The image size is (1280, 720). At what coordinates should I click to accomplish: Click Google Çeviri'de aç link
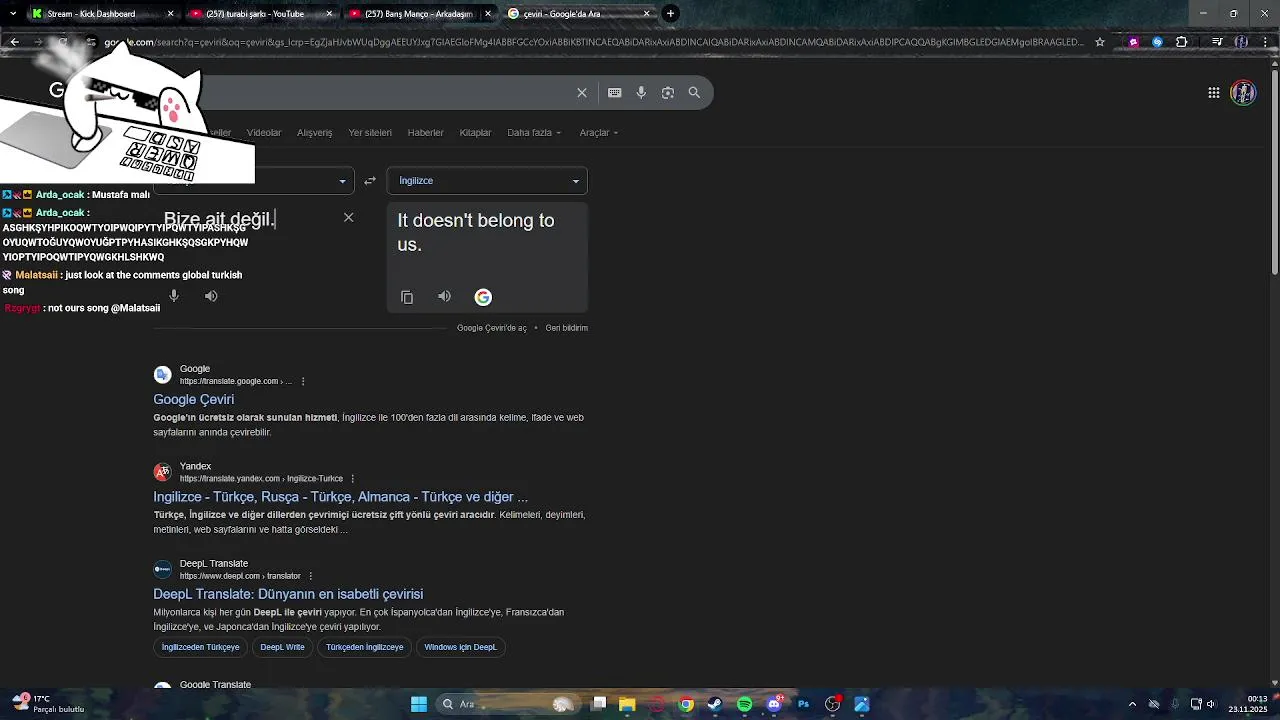[491, 328]
